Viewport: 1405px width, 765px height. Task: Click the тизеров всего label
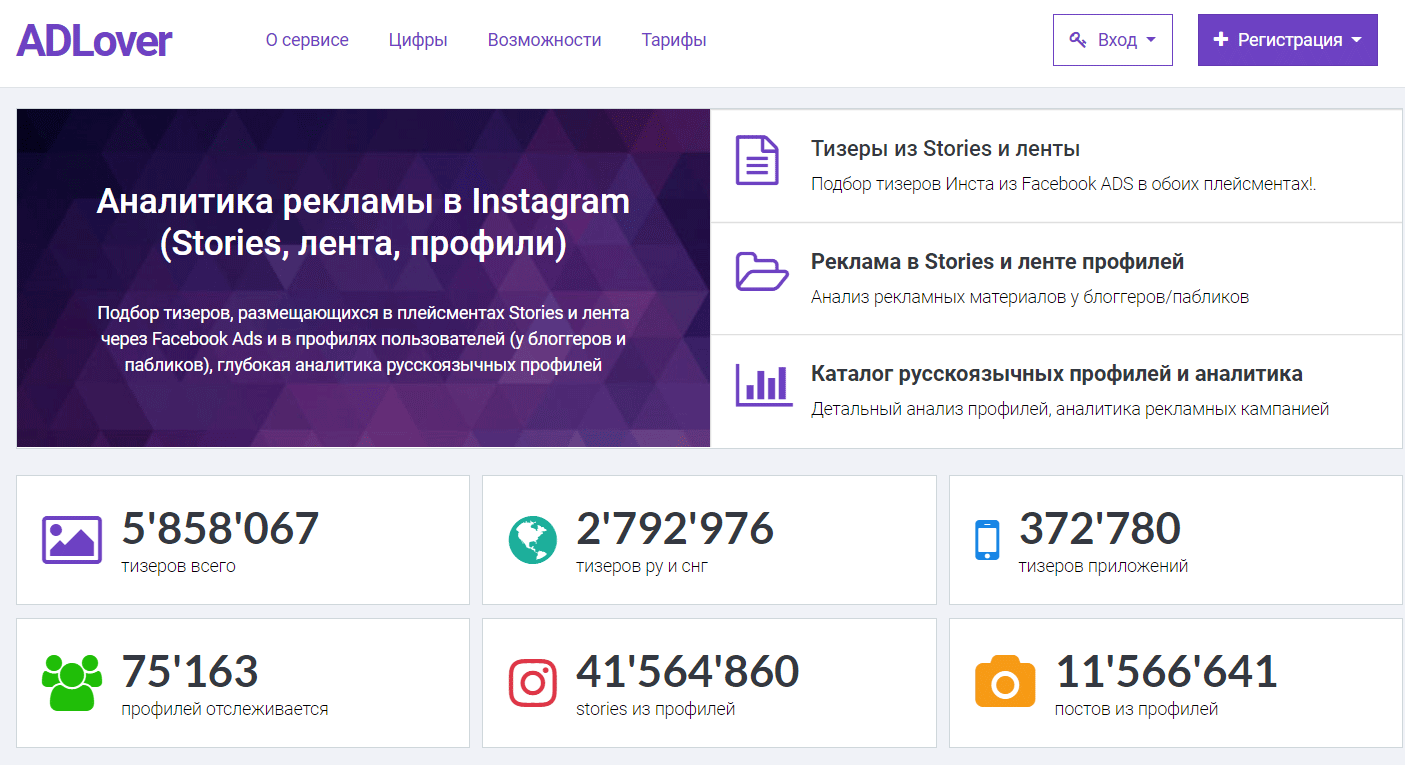pos(179,566)
